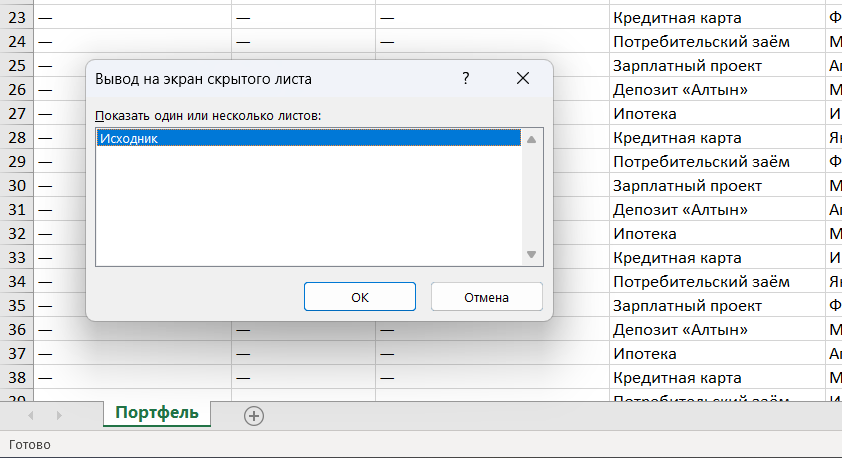Click second column dash cell in row 36
Screen dimensions: 842x458
pyautogui.click(x=303, y=330)
